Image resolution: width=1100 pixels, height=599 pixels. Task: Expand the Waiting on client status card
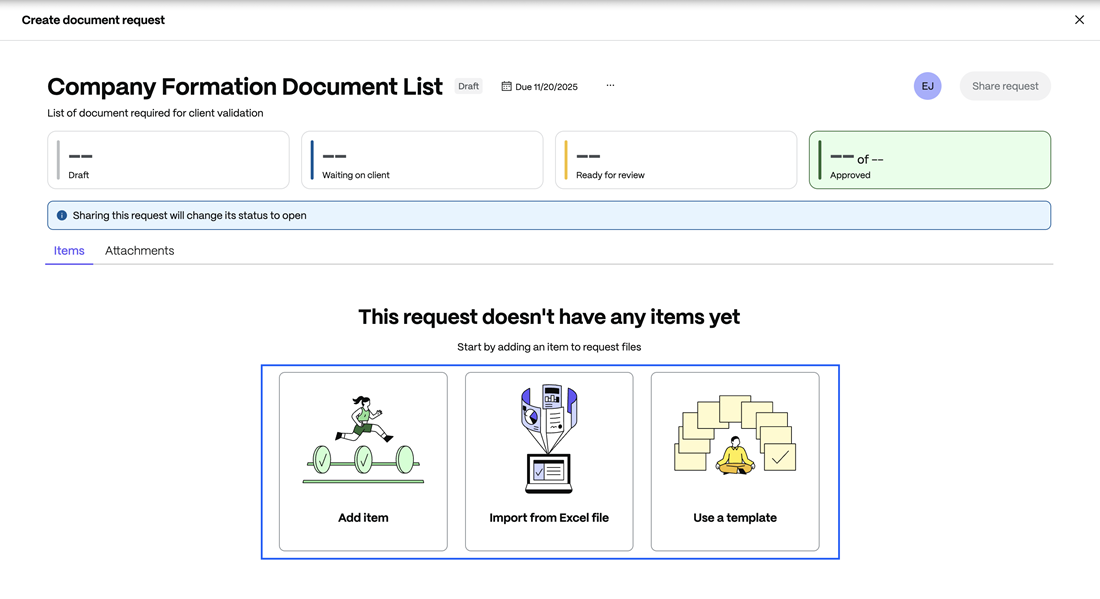click(422, 159)
